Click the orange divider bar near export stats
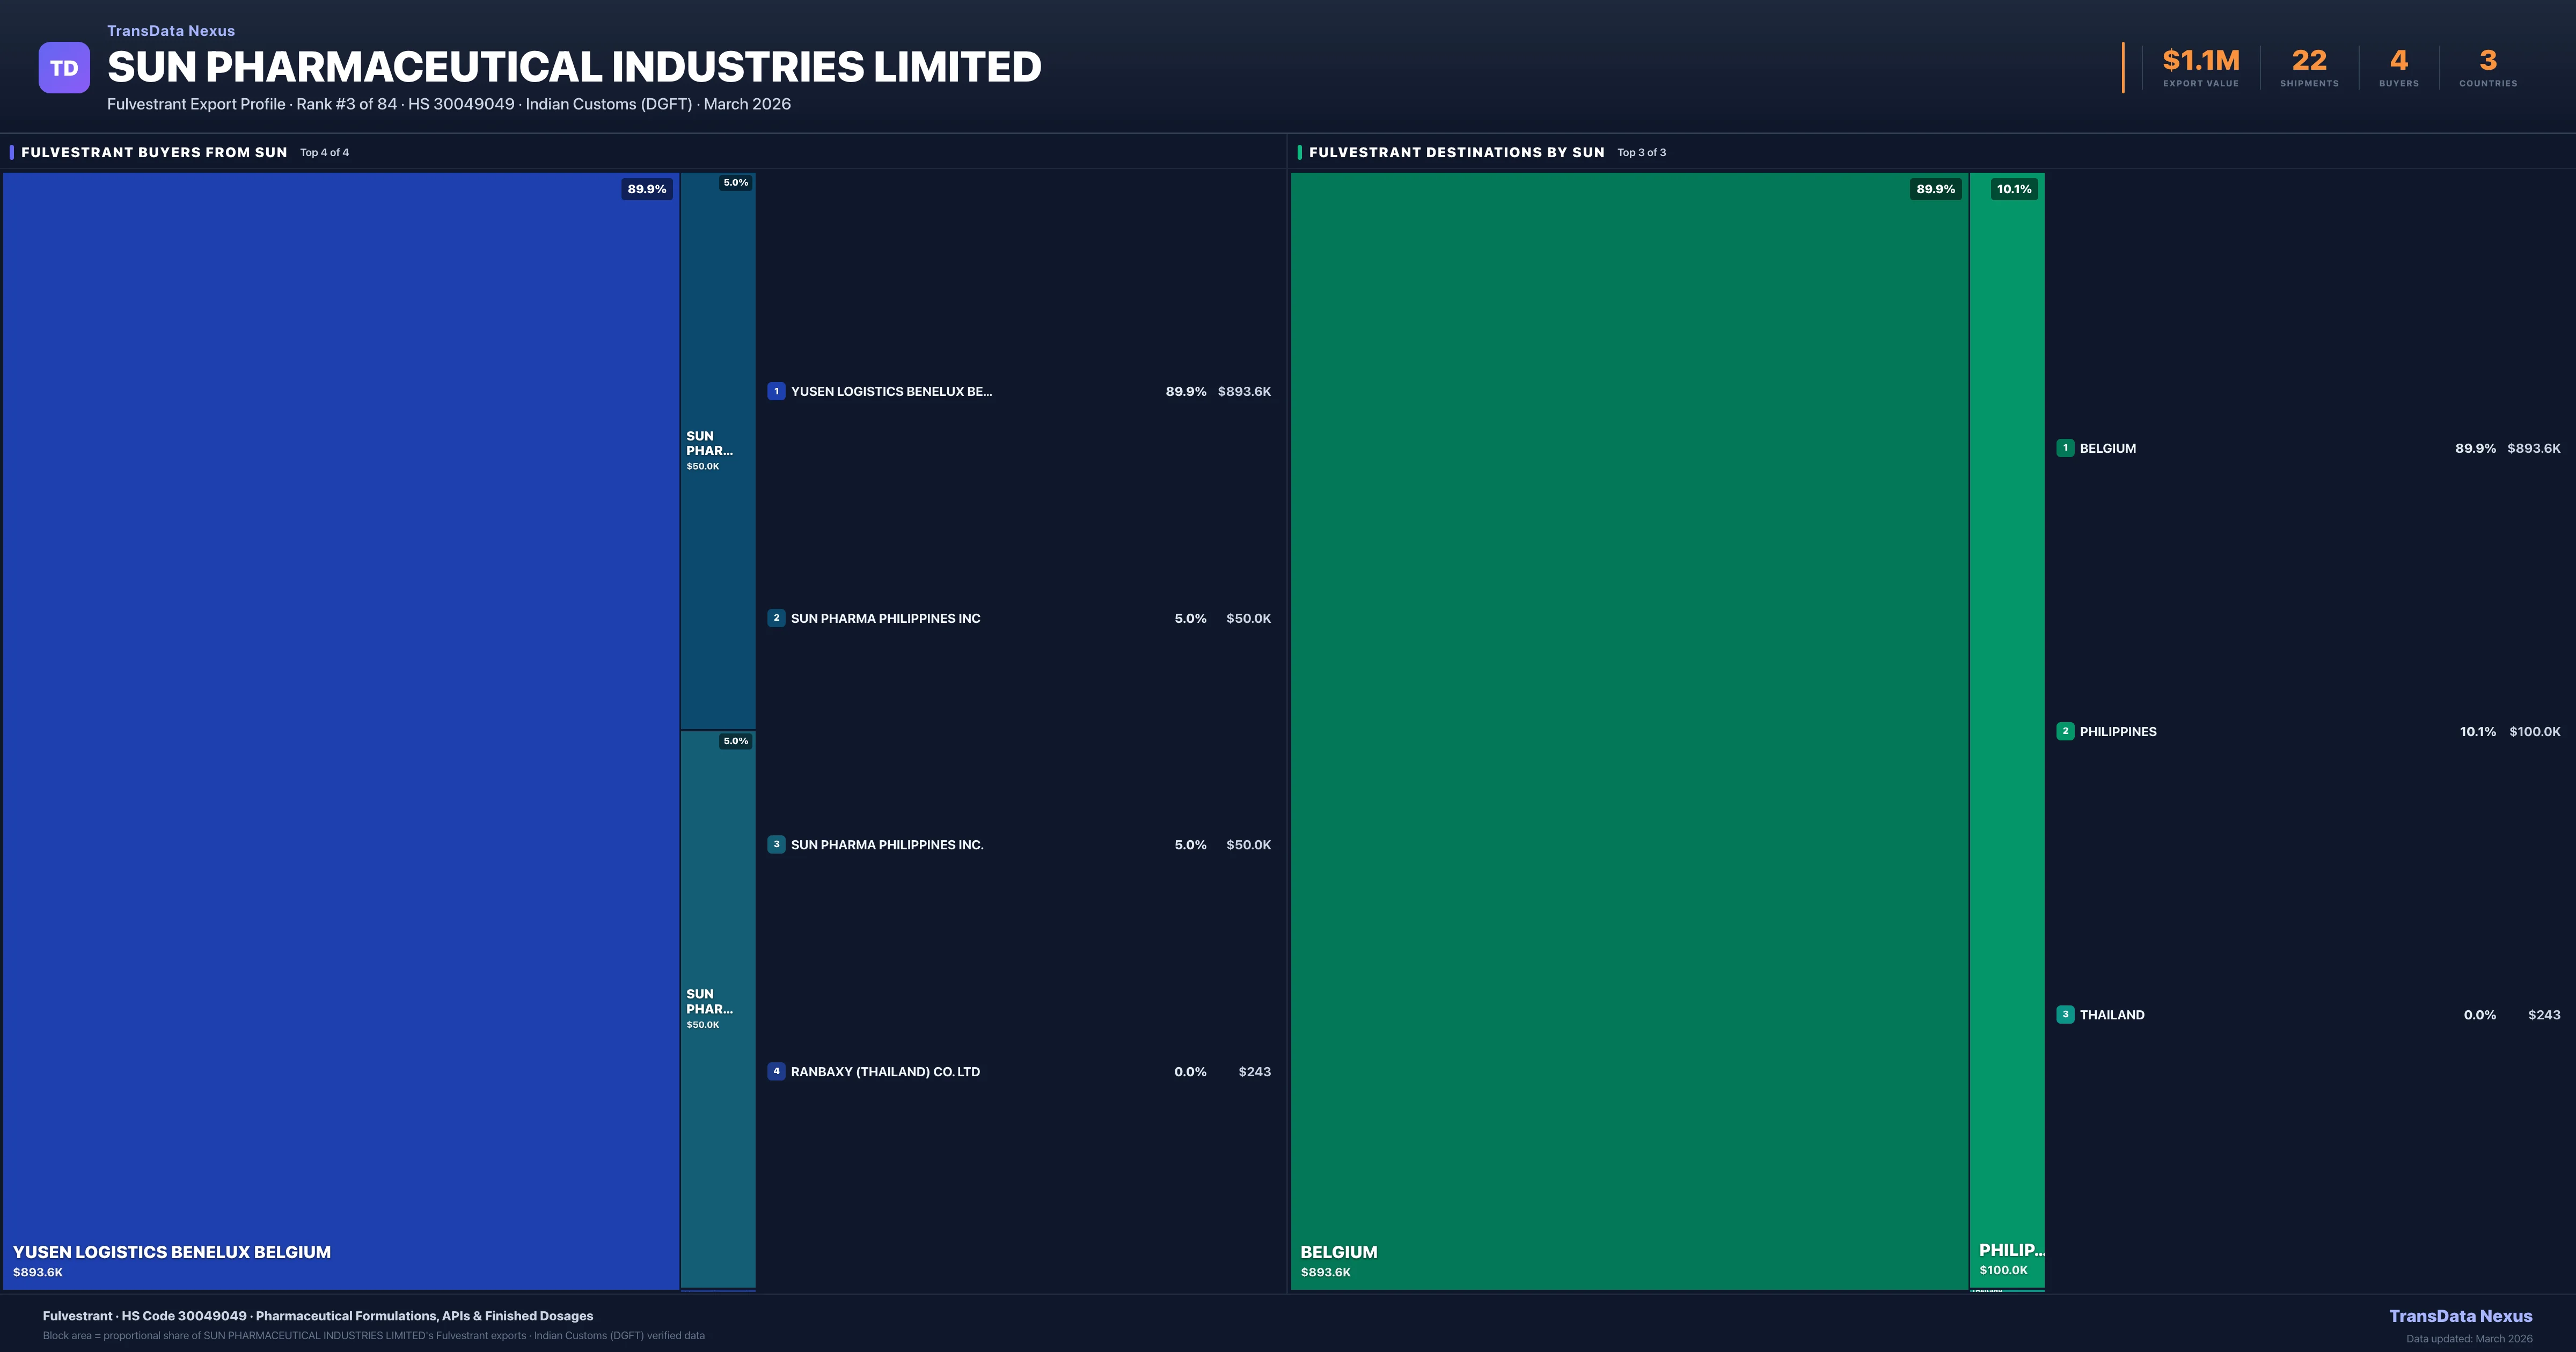This screenshot has height=1352, width=2576. point(2124,66)
